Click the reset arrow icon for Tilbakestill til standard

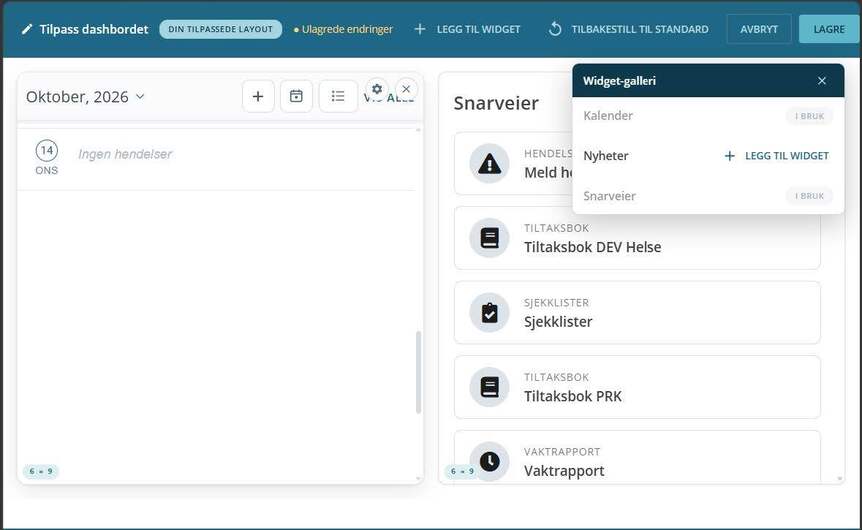(x=555, y=29)
